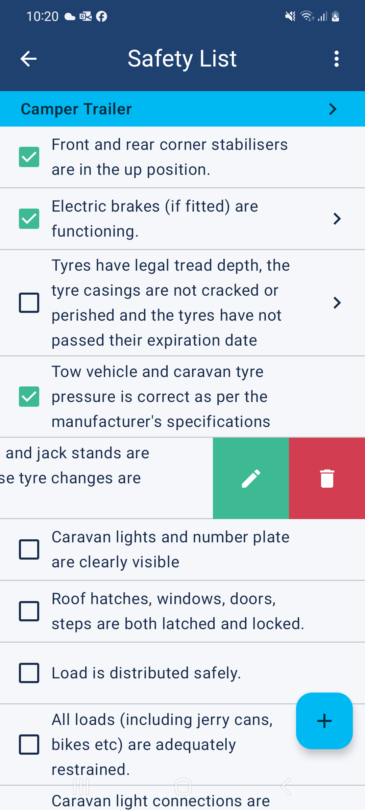Screen dimensions: 365x810
Task: Select the Camper Trailer header bar
Action: pos(182,109)
